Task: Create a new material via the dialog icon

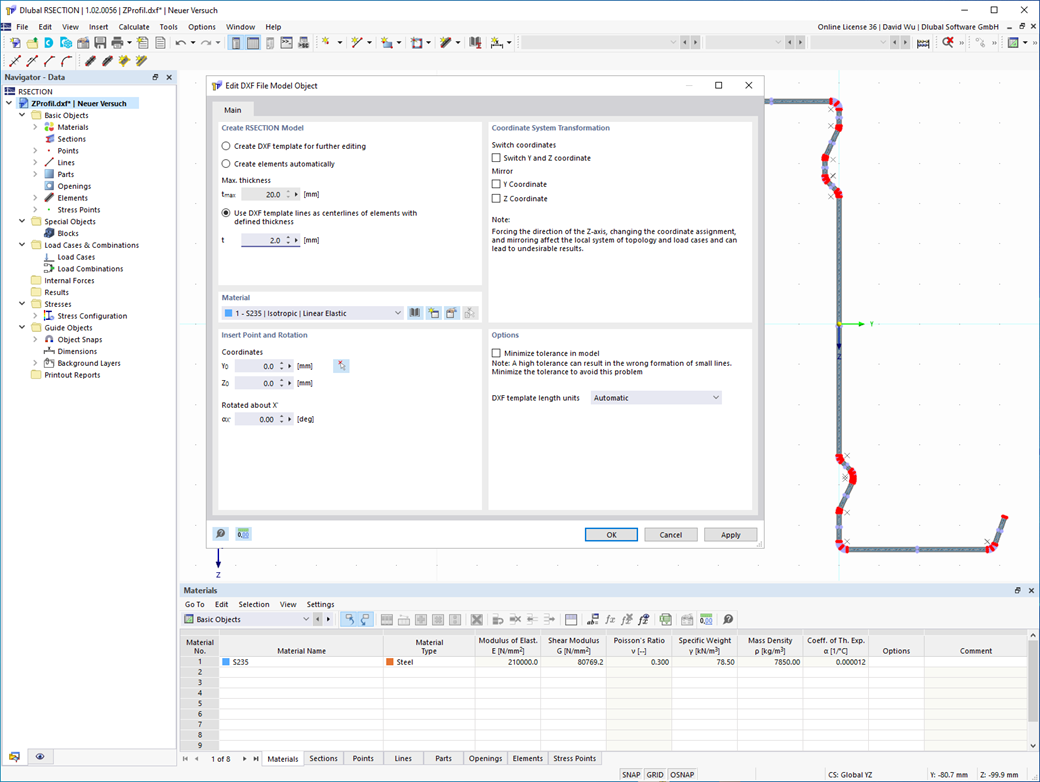Action: [433, 312]
